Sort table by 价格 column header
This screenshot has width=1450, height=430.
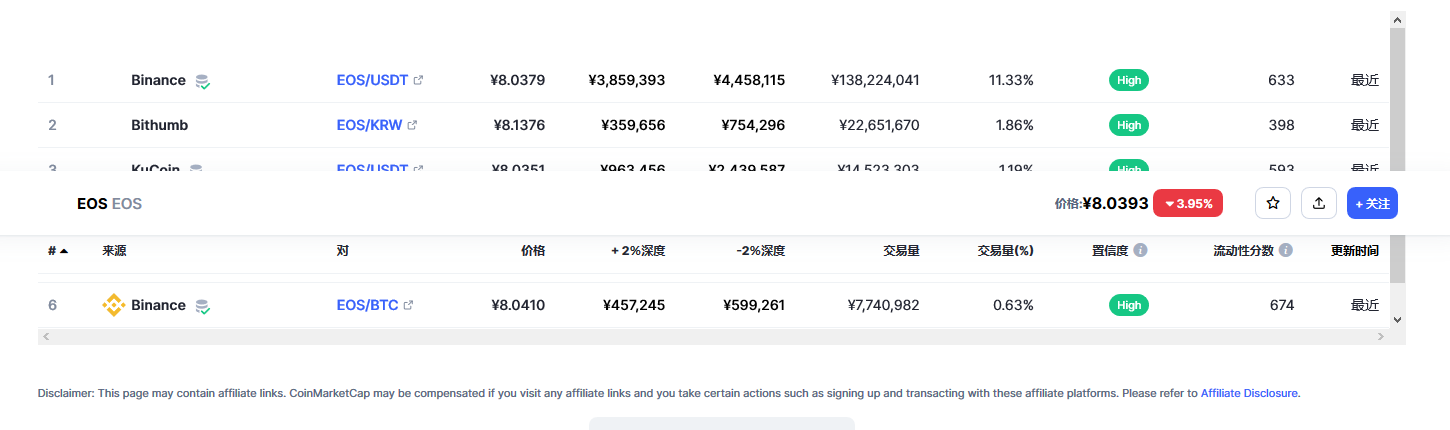click(x=533, y=251)
